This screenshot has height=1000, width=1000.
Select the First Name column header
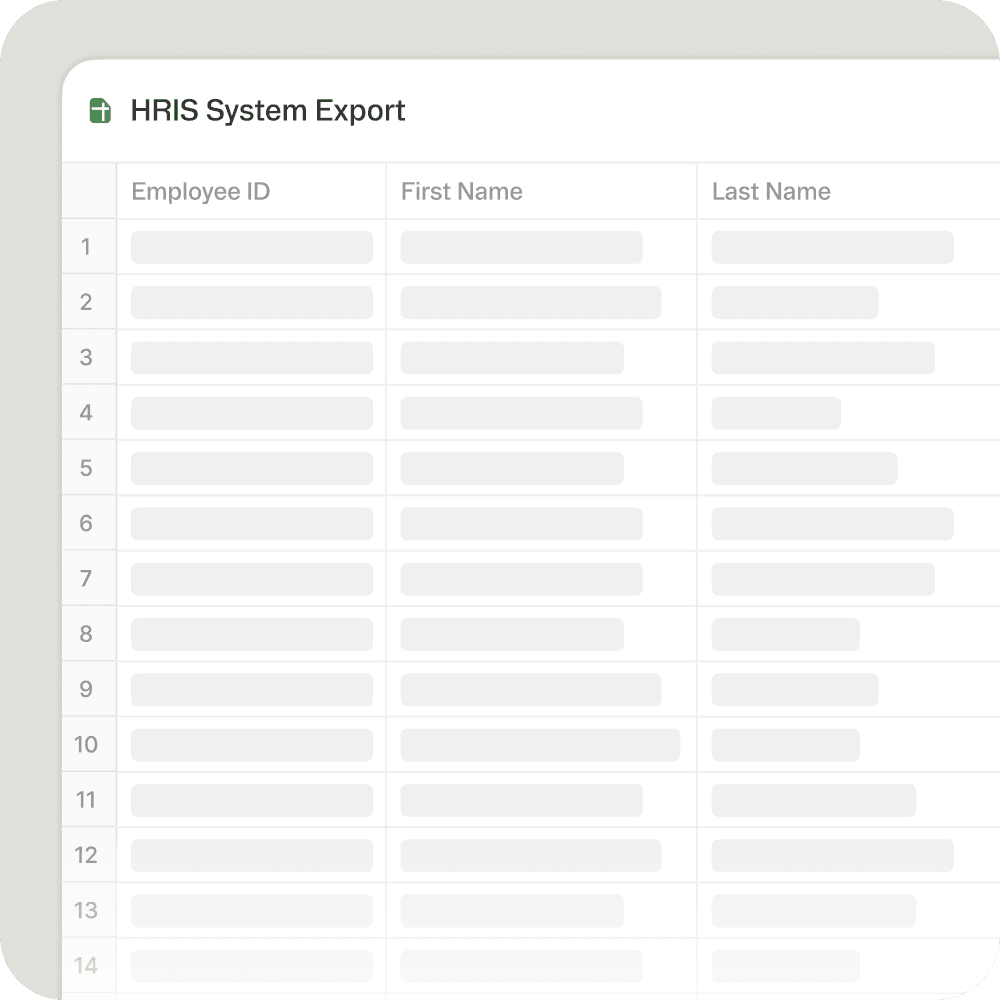[x=461, y=191]
